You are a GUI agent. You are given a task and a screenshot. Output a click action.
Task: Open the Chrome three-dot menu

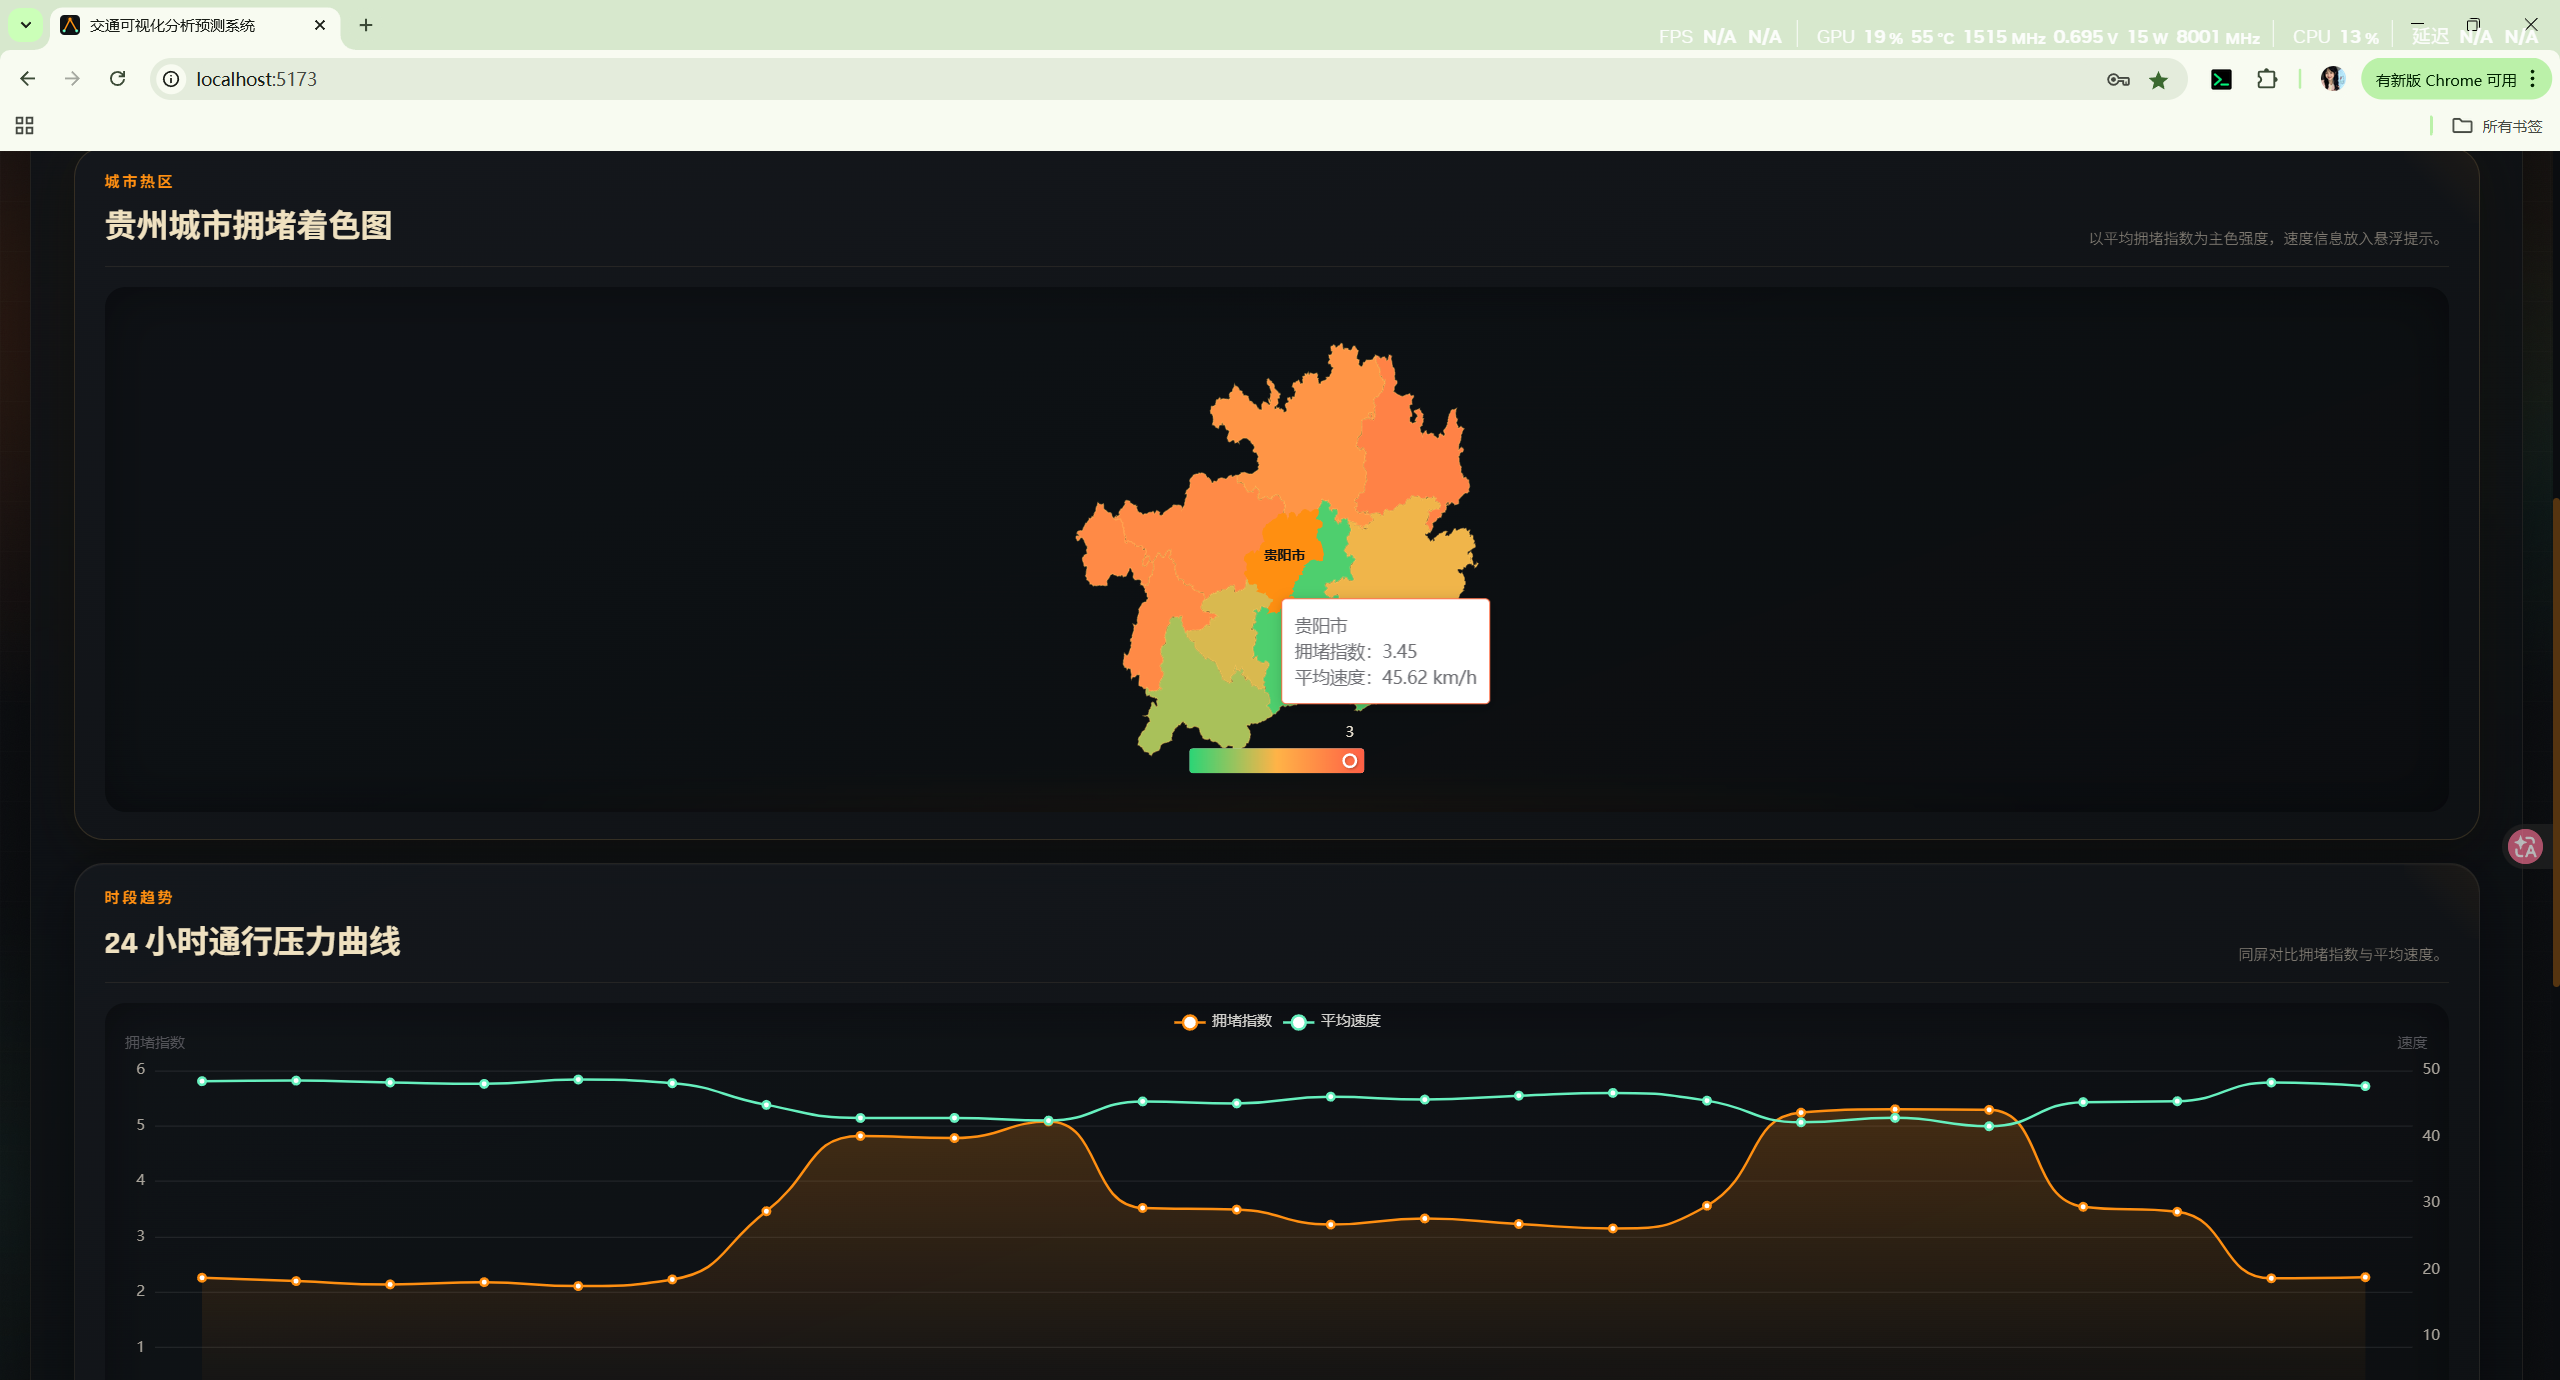click(x=2533, y=79)
